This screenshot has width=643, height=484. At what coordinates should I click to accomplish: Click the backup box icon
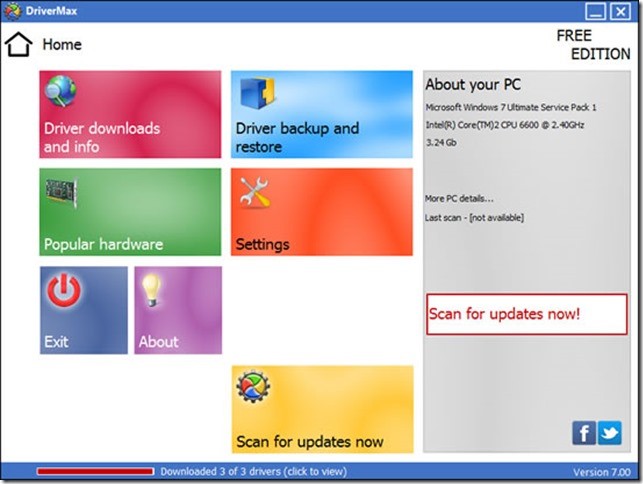[x=258, y=93]
